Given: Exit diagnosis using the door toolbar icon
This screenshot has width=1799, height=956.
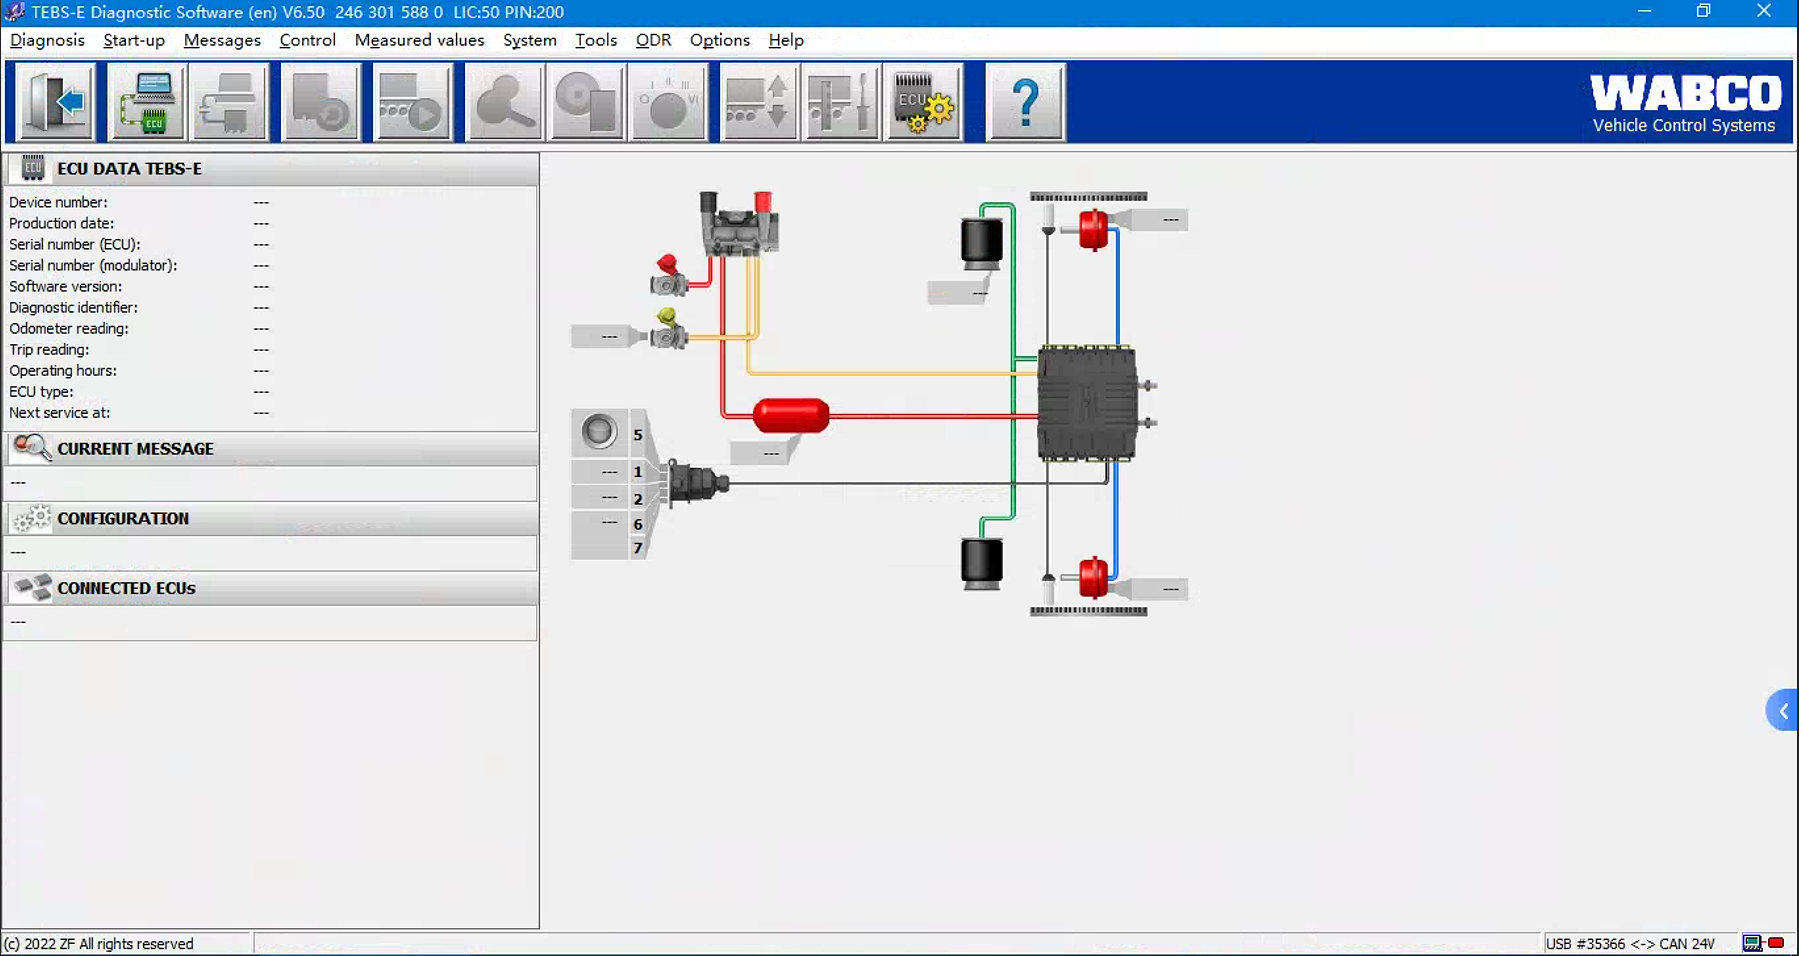Looking at the screenshot, I should click(x=52, y=101).
